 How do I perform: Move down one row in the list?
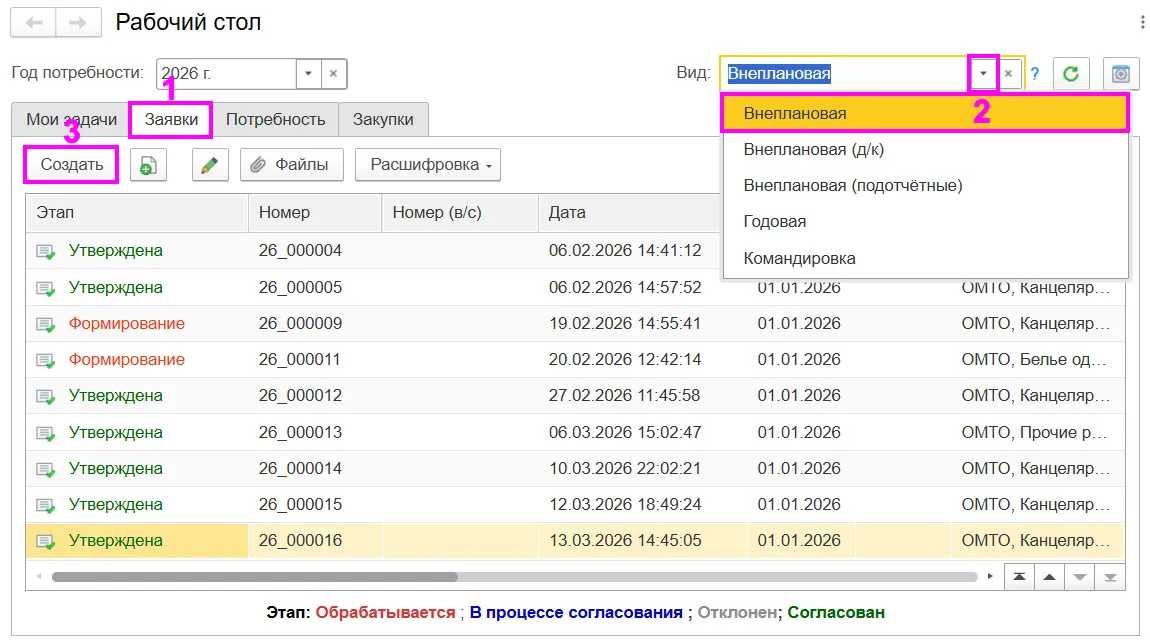1080,577
